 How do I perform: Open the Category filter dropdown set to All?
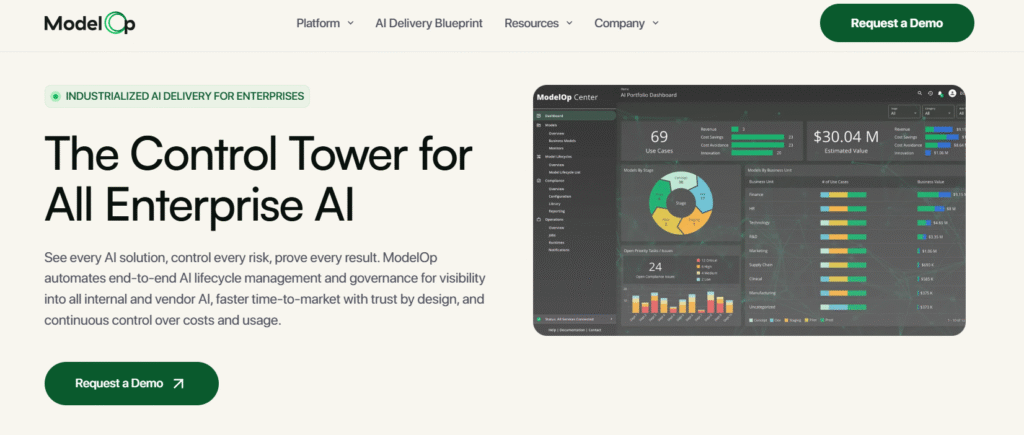coord(938,112)
